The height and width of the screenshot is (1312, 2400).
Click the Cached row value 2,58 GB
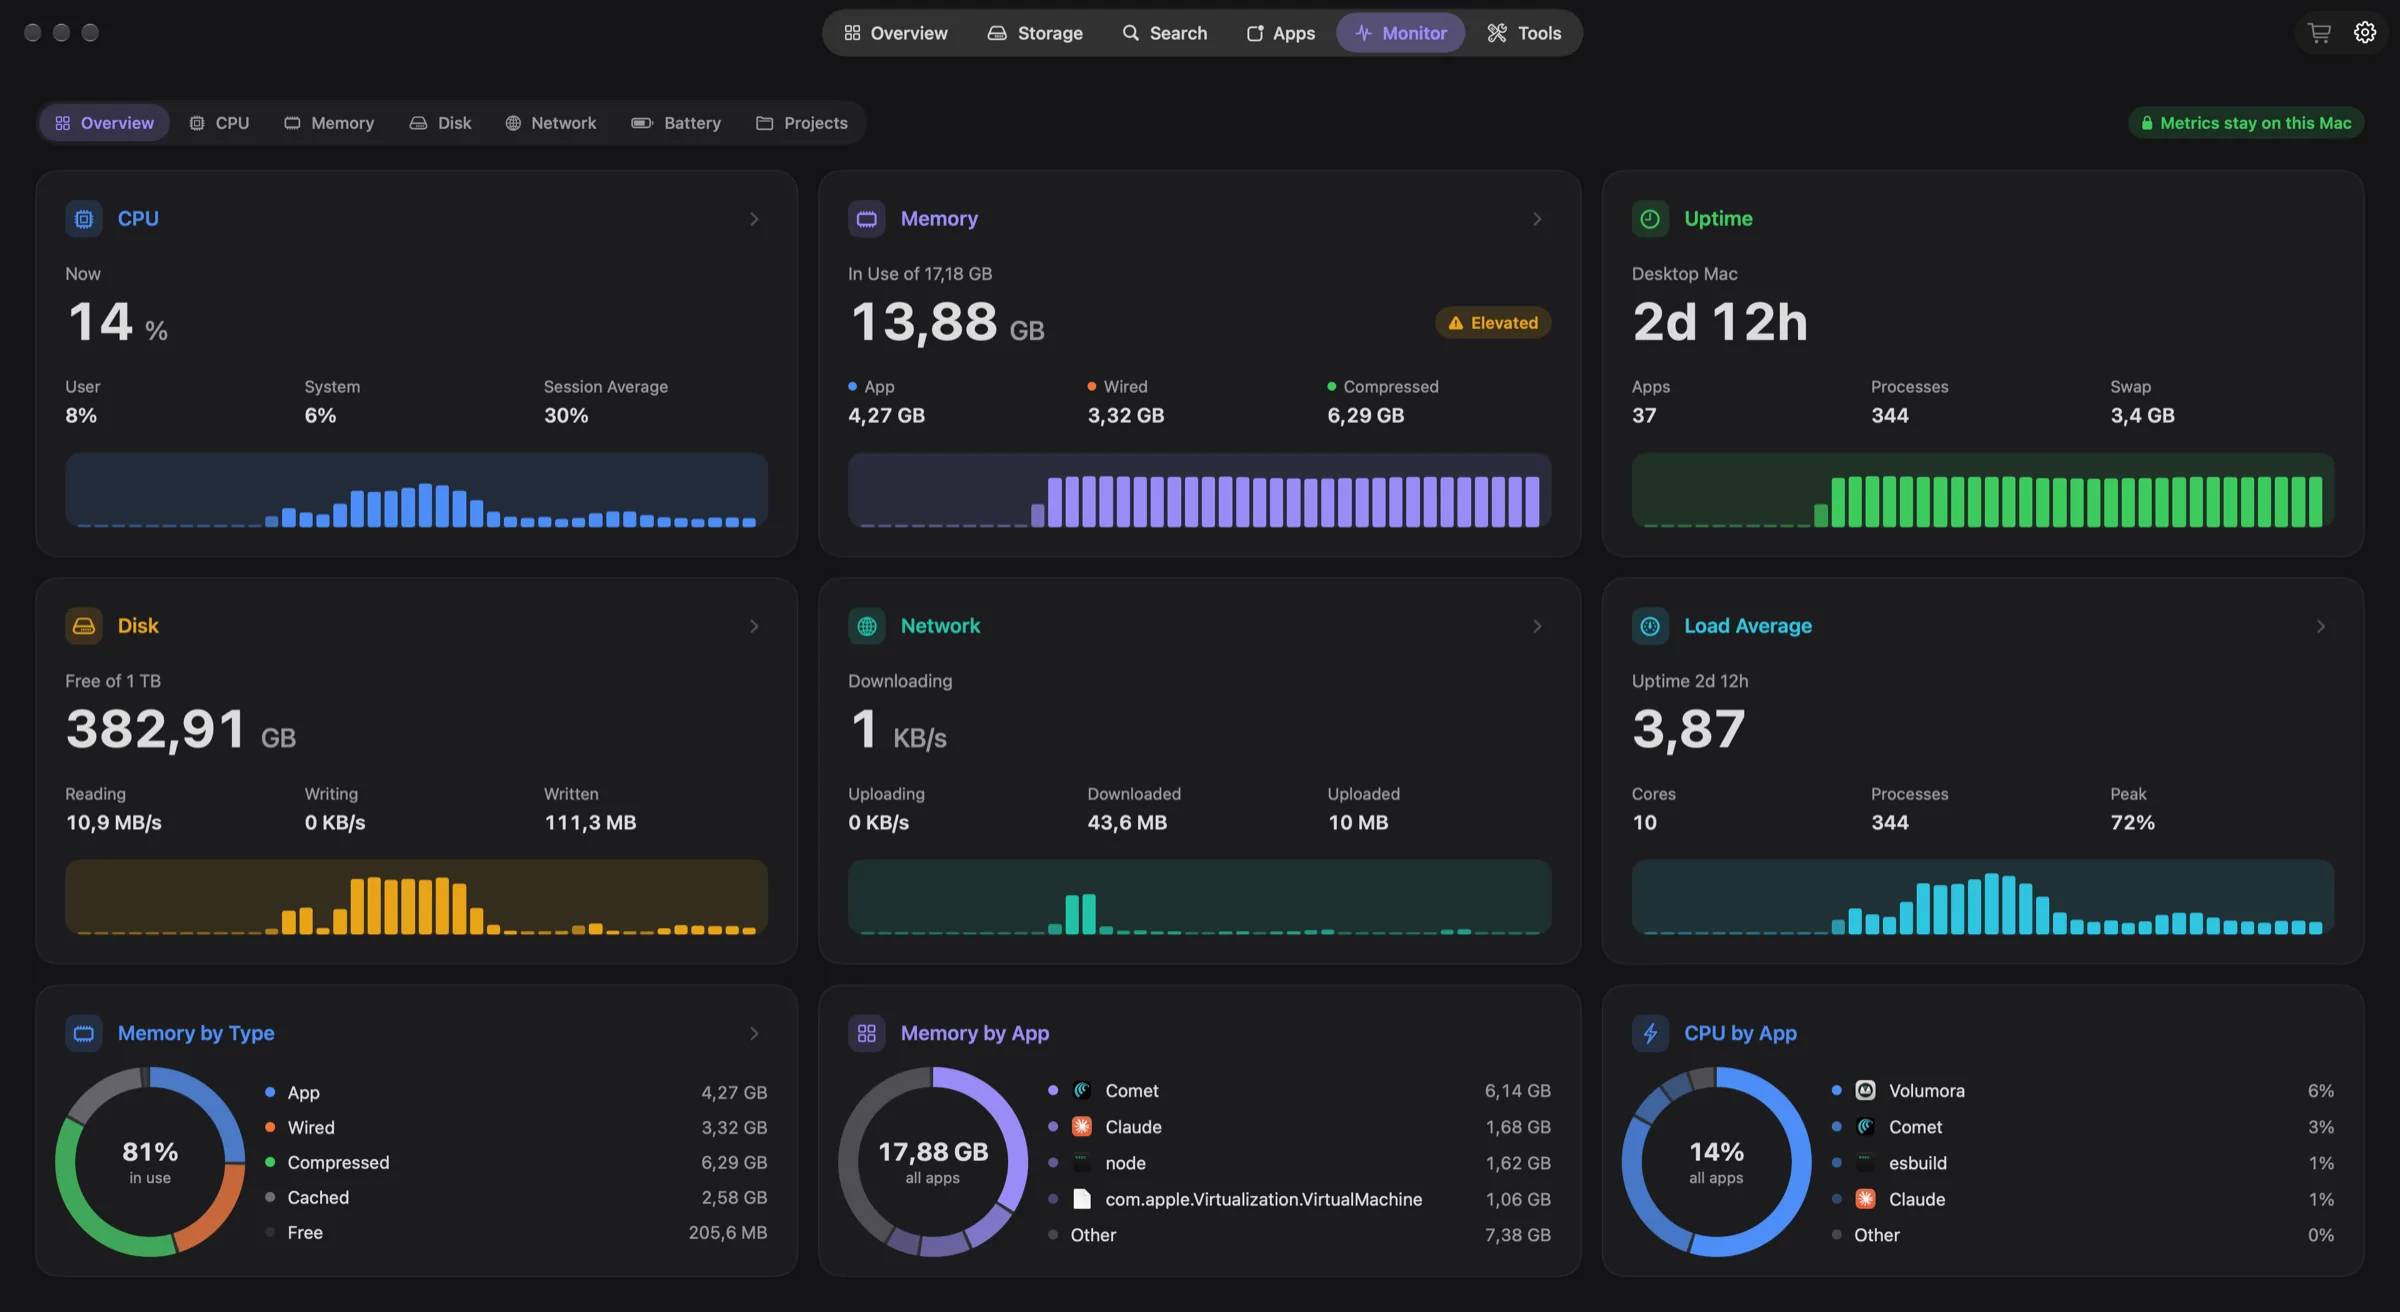pyautogui.click(x=734, y=1197)
